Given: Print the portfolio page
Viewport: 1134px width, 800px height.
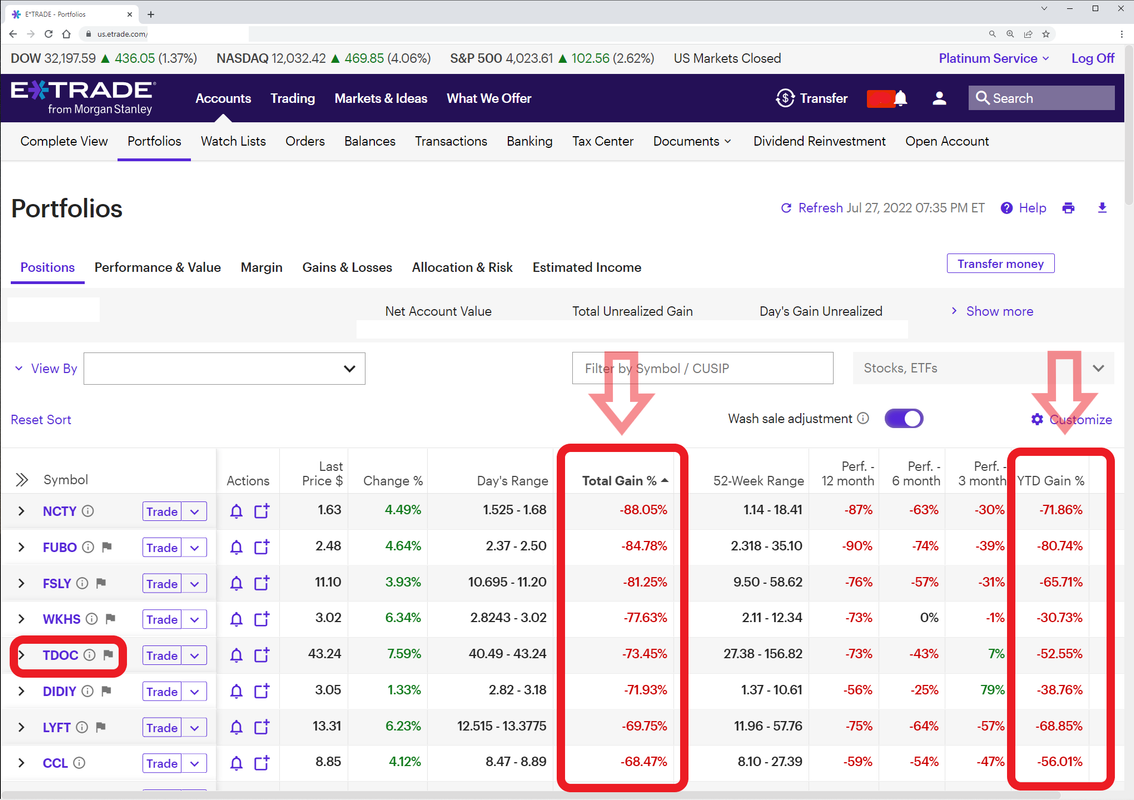Looking at the screenshot, I should coord(1068,208).
